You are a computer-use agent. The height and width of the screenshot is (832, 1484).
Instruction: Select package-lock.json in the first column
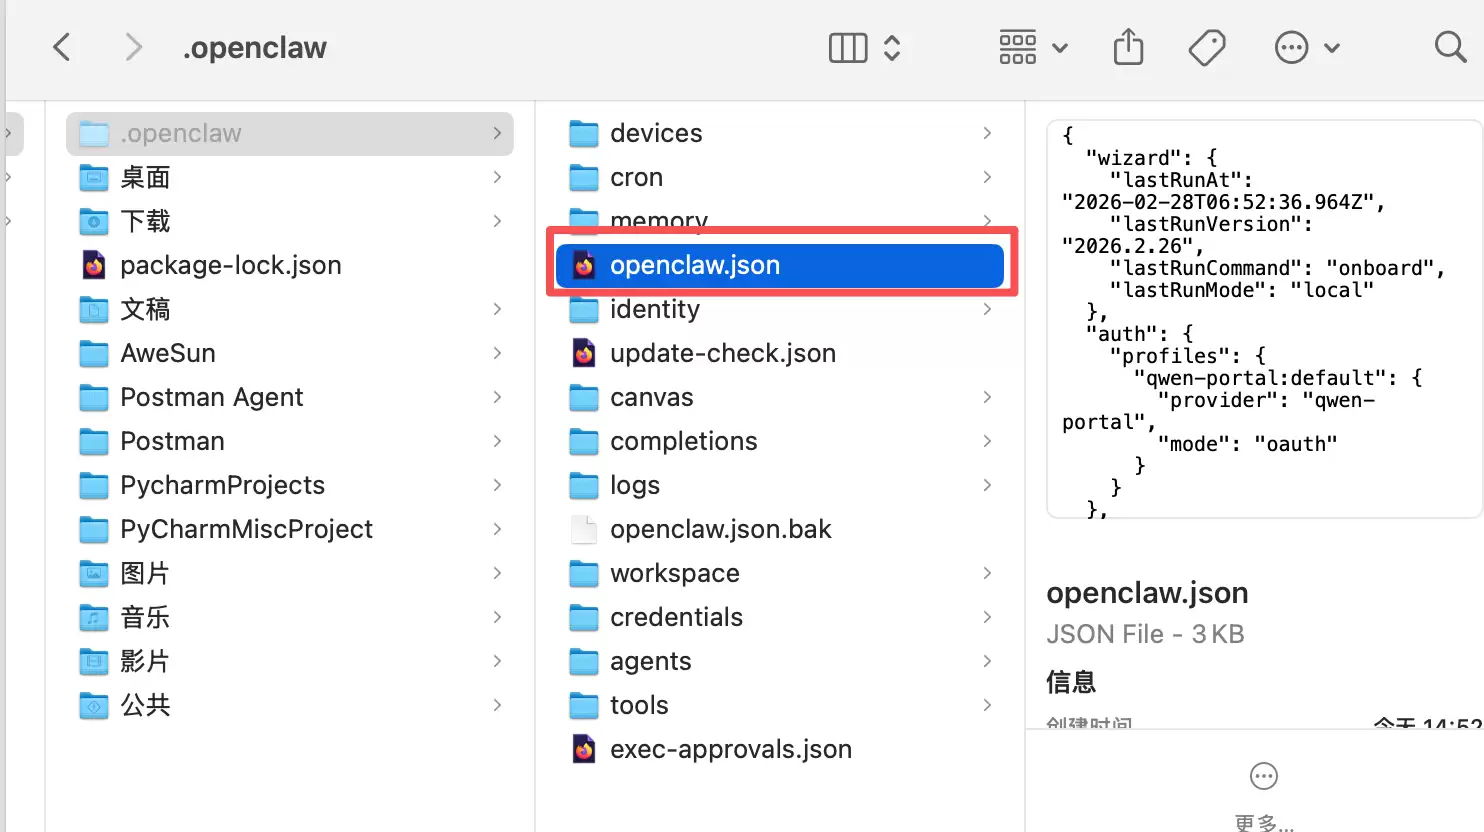pos(230,265)
